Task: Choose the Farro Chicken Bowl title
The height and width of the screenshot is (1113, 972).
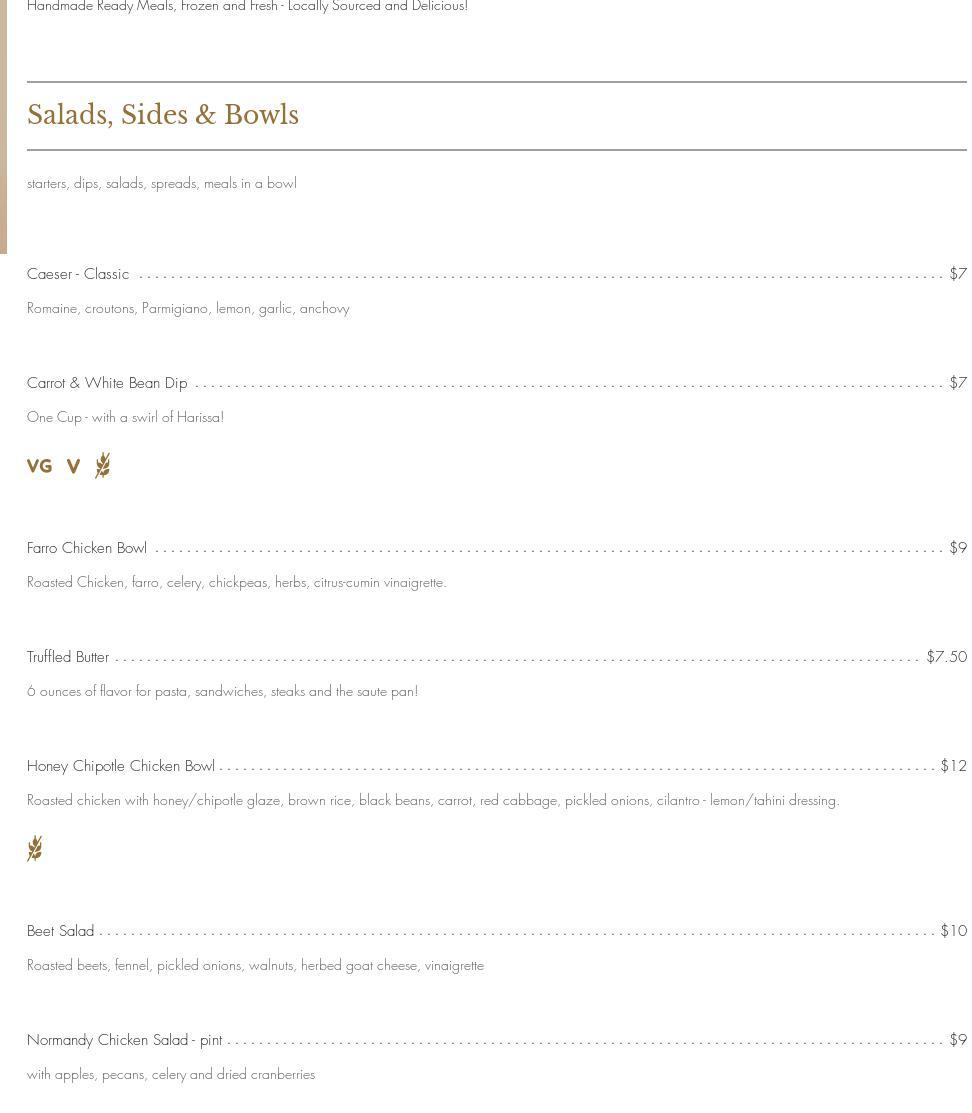Action: click(87, 548)
